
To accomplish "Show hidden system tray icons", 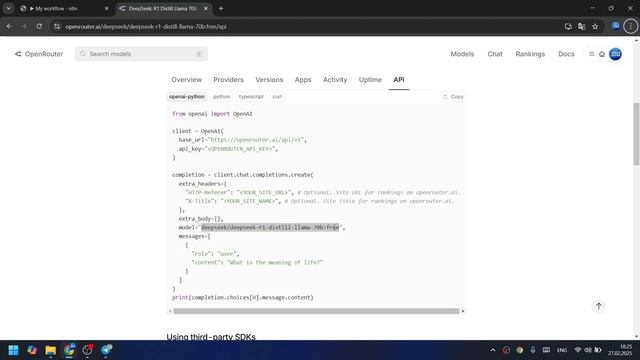I will [493, 350].
